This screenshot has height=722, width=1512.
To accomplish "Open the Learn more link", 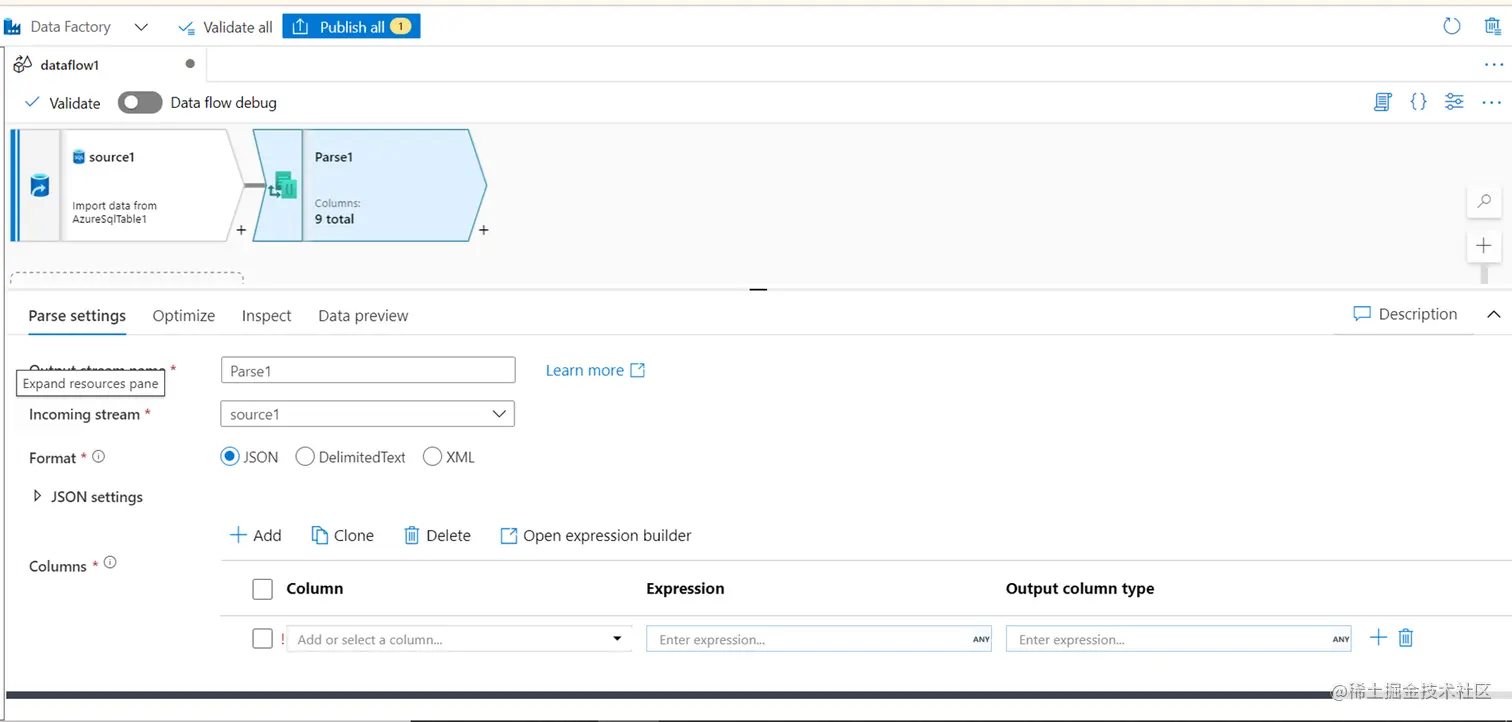I will [x=596, y=371].
